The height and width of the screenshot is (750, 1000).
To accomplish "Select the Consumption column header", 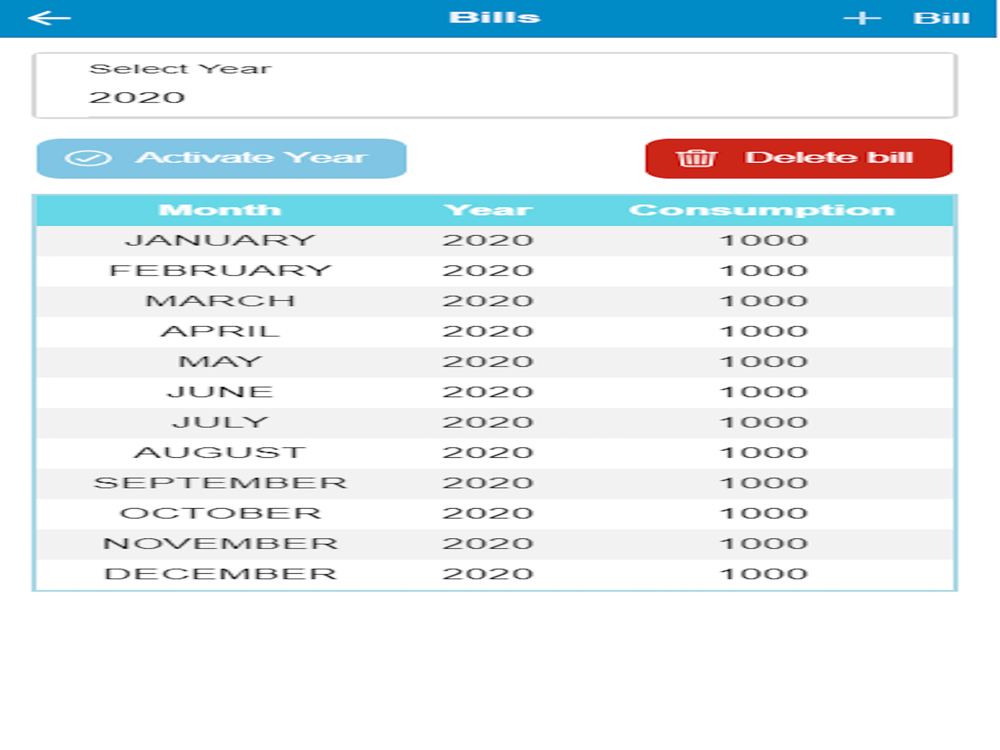I will click(x=762, y=210).
